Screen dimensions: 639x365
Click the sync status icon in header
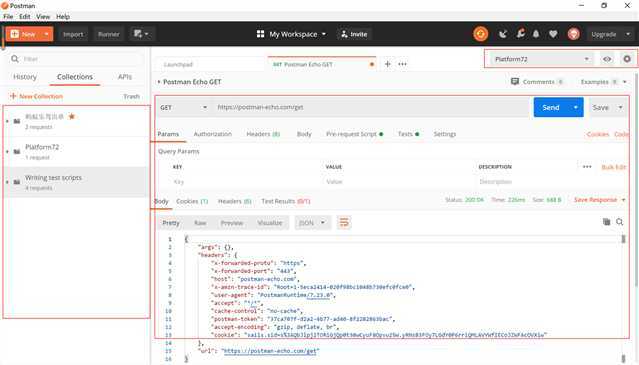pos(480,34)
